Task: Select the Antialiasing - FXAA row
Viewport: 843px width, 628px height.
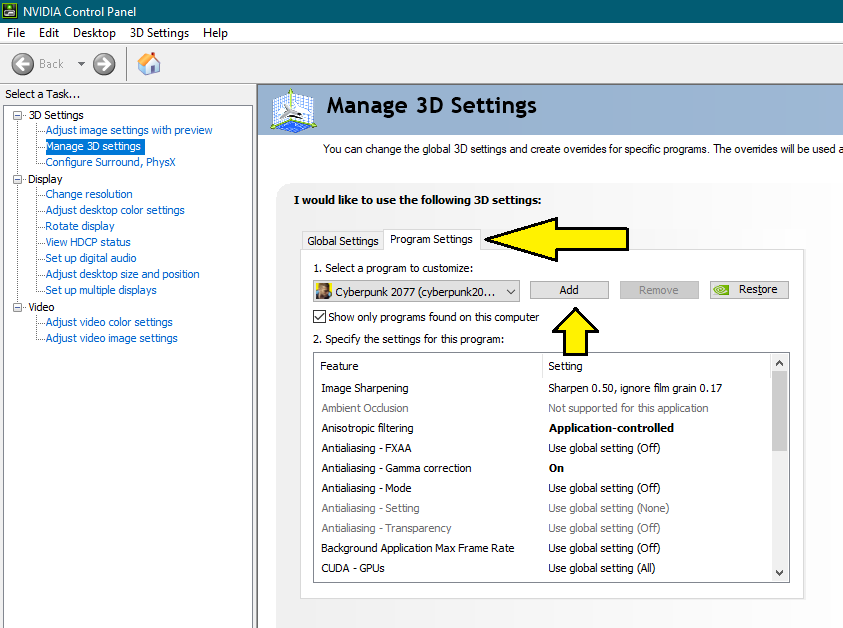Action: coord(542,448)
